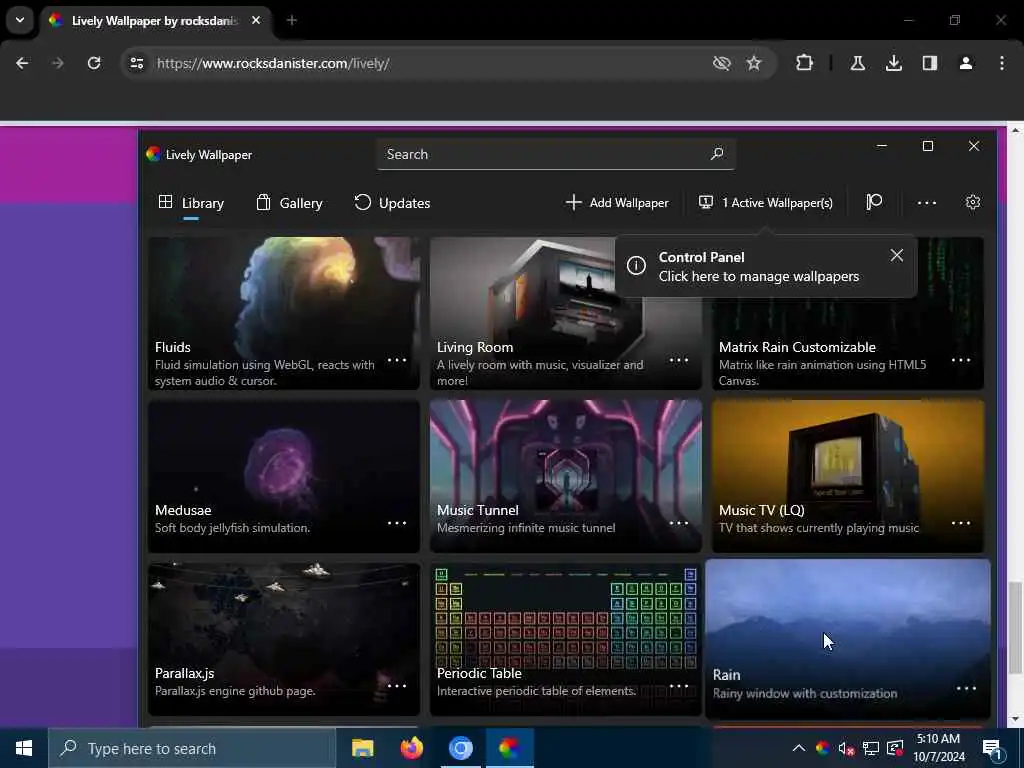Click Add Wallpaper button
1024x768 pixels.
[x=617, y=203]
